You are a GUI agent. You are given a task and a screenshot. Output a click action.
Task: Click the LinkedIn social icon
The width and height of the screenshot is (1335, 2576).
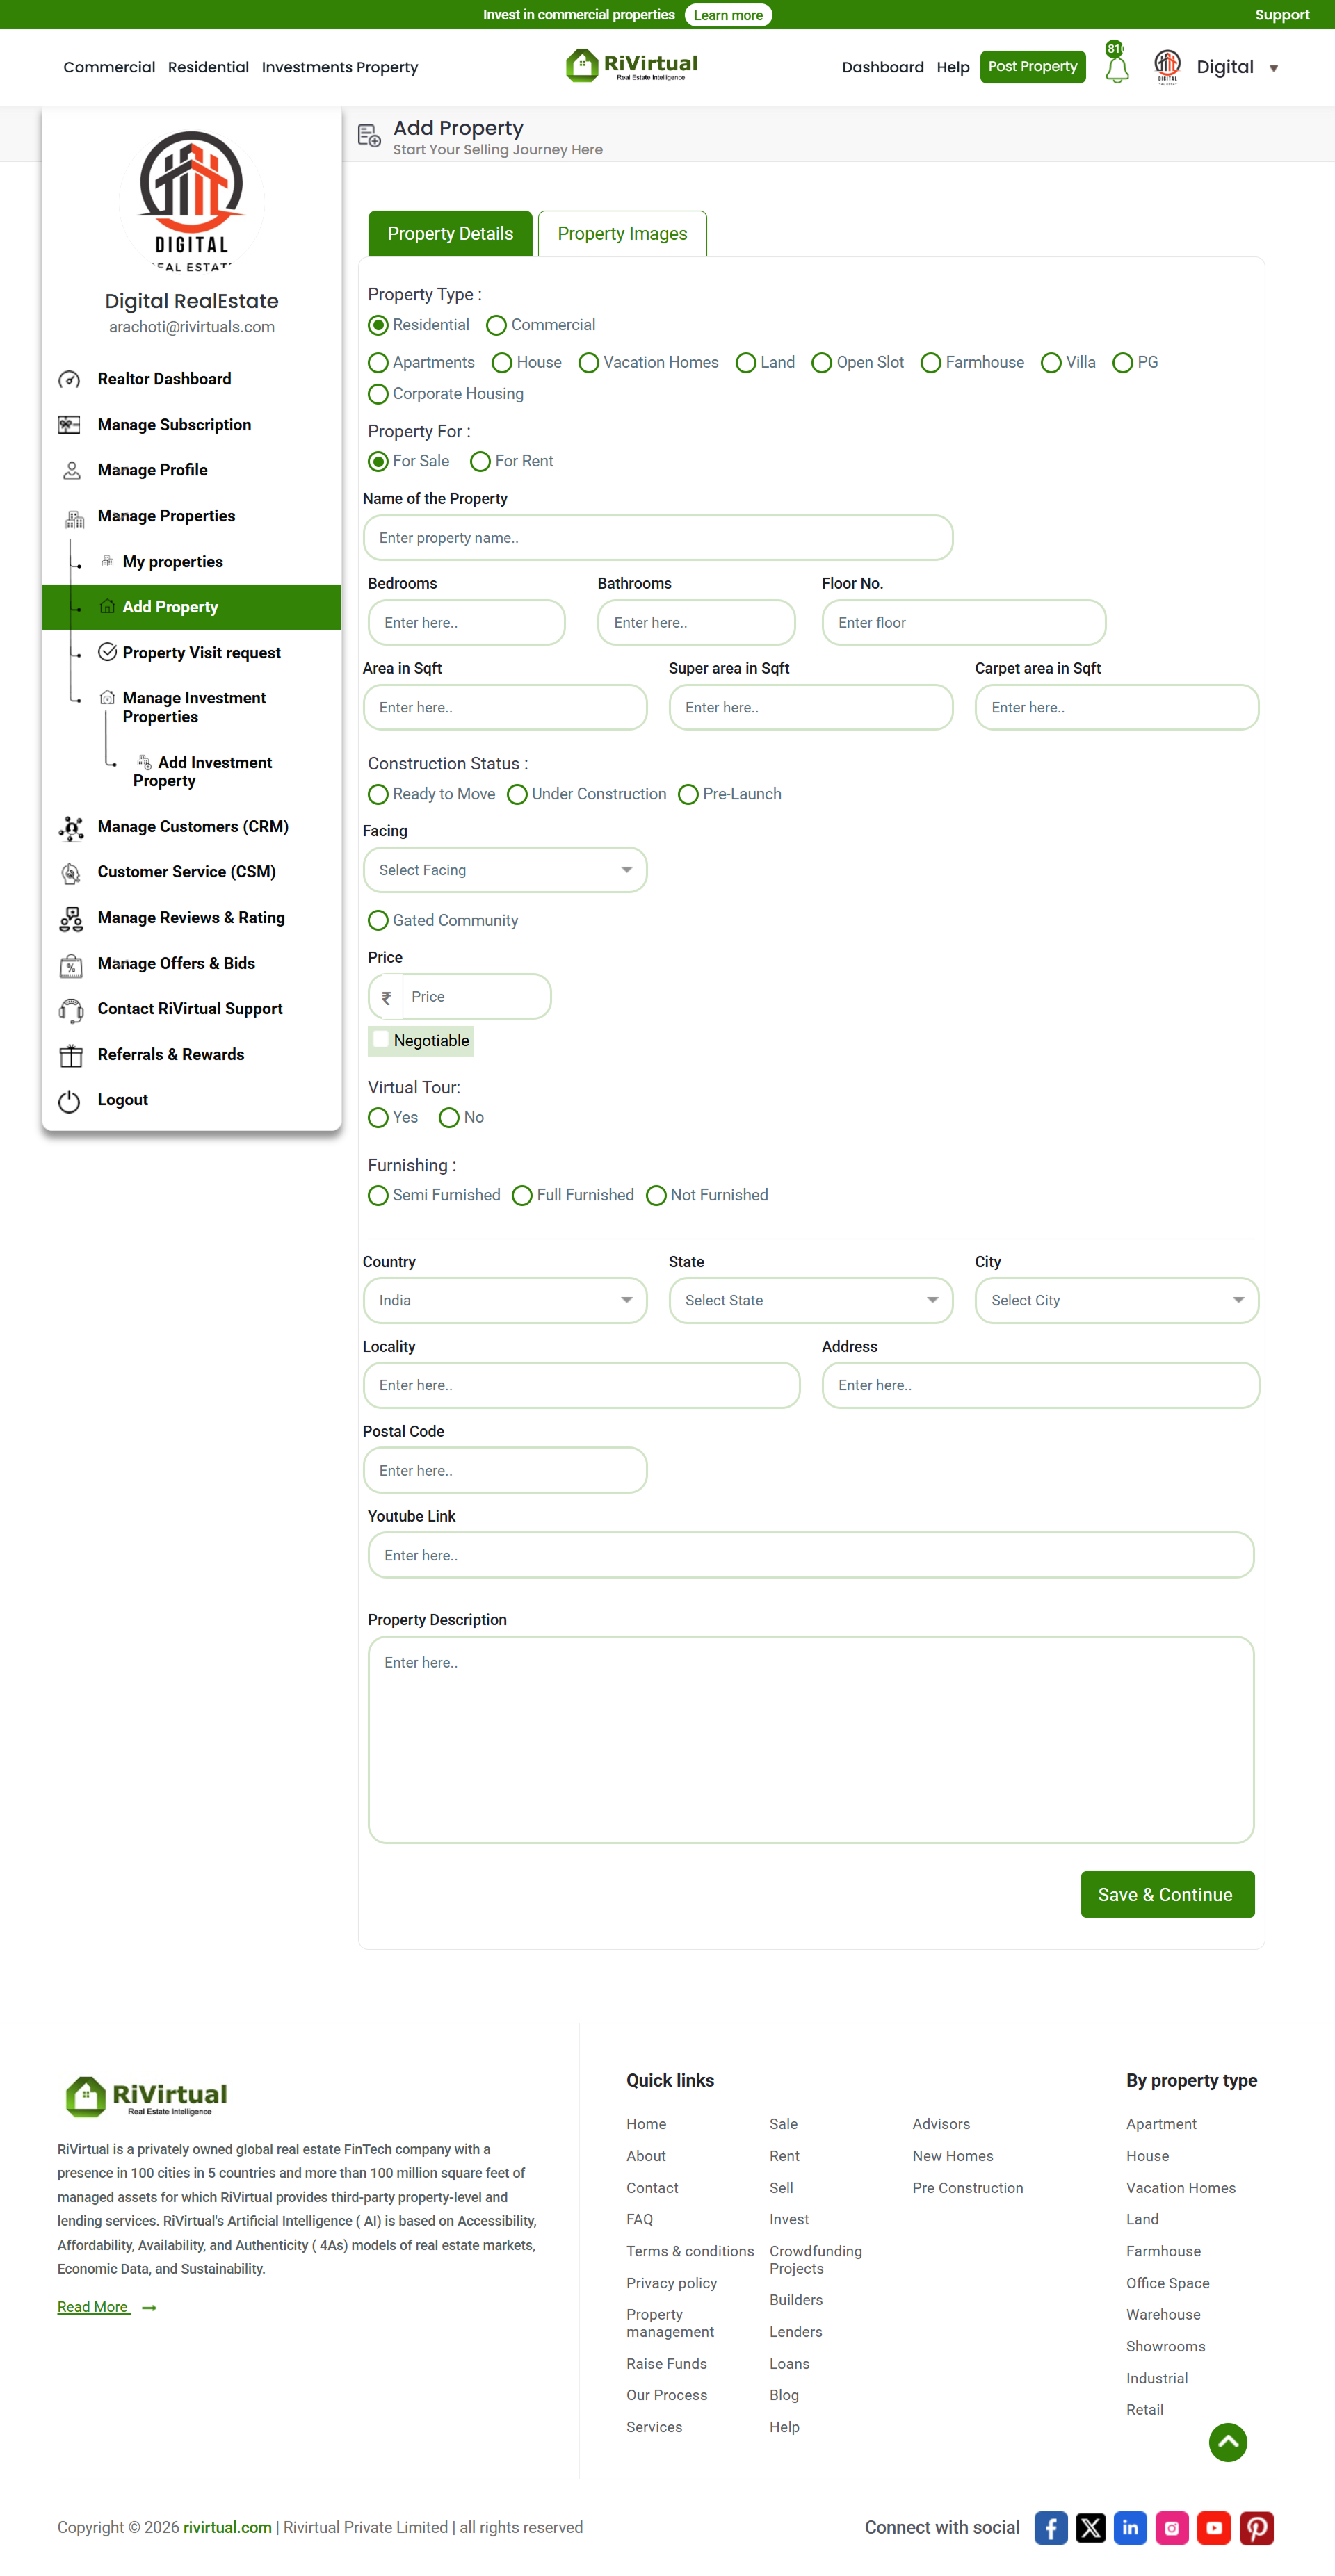1130,2527
